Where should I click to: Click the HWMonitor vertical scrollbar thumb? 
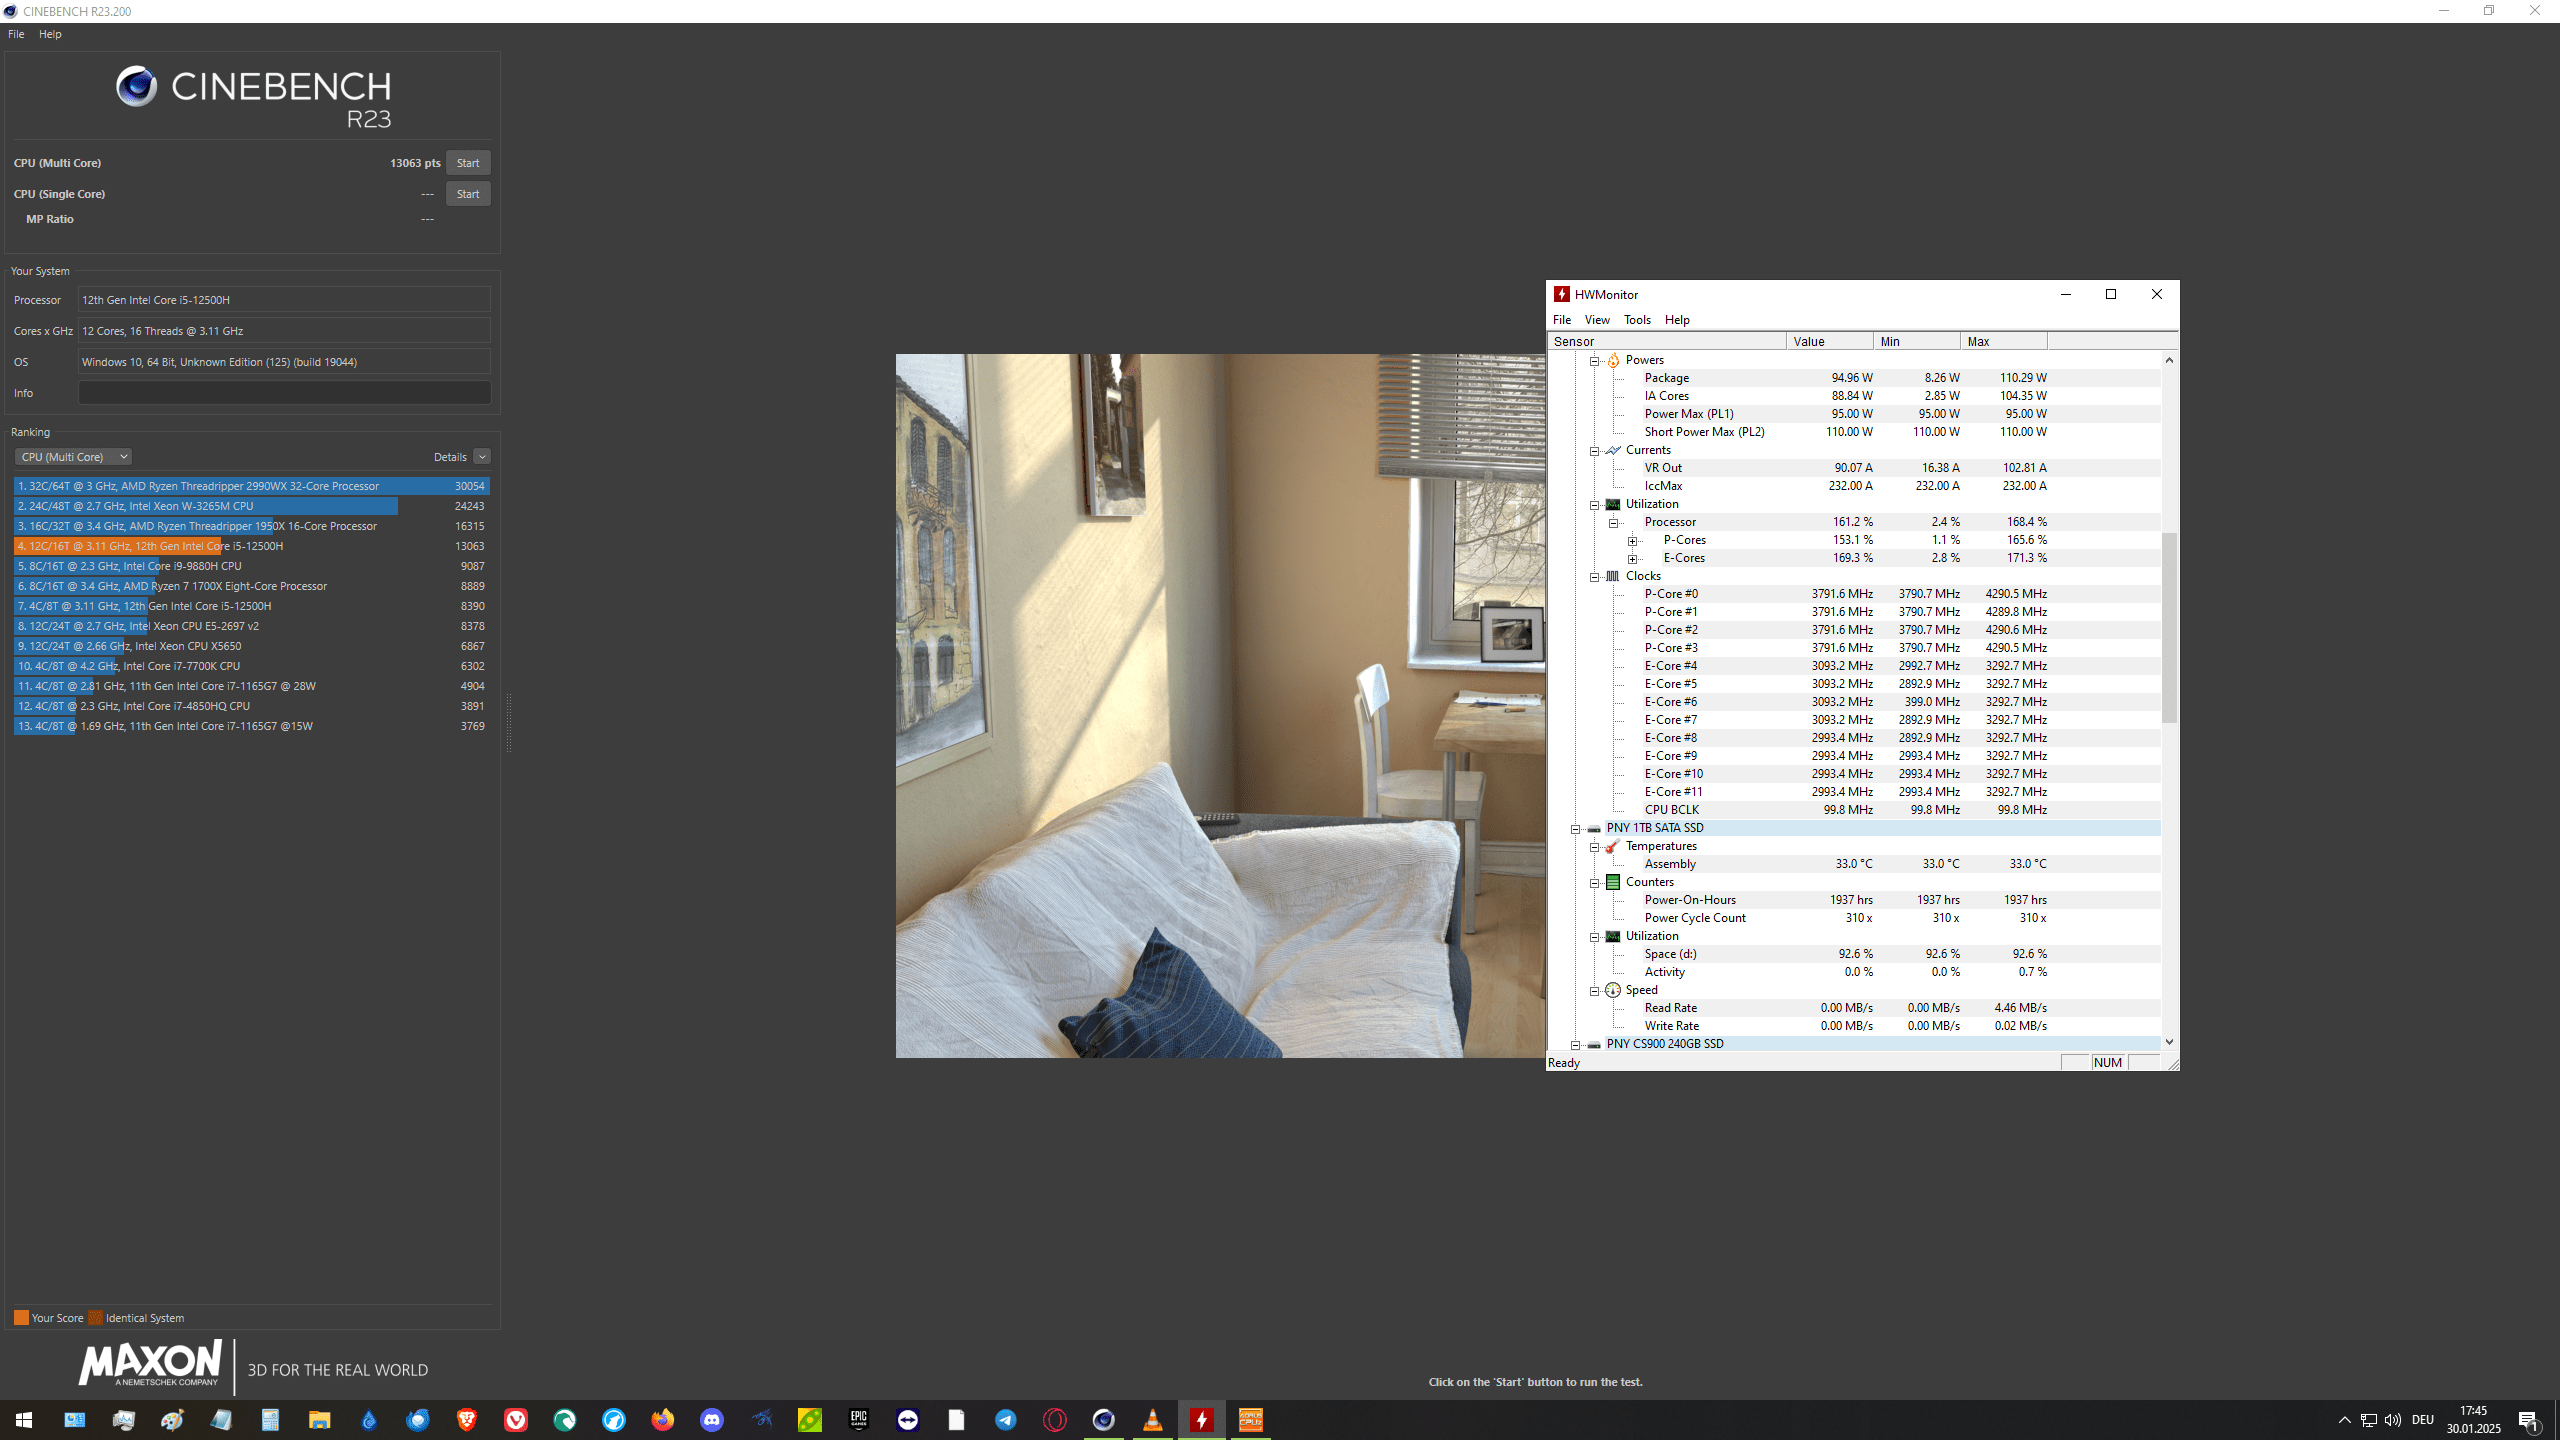pos(2169,628)
